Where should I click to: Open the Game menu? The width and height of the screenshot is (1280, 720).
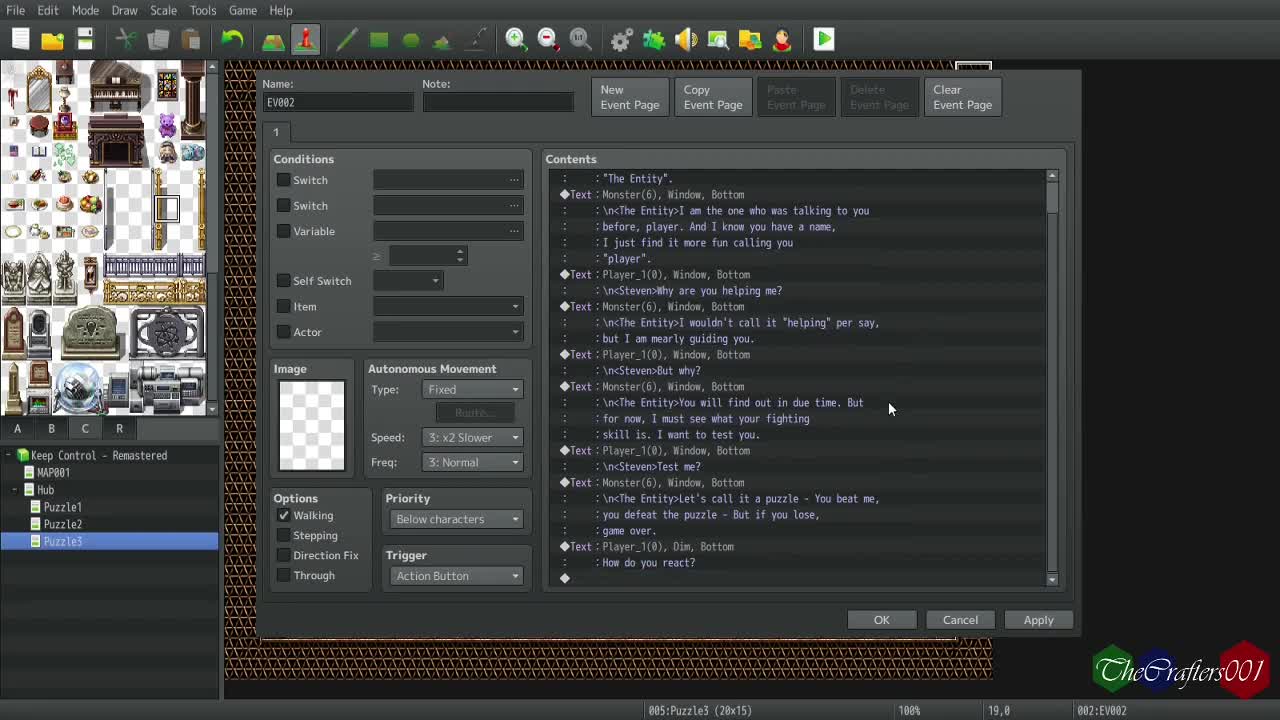click(x=242, y=10)
